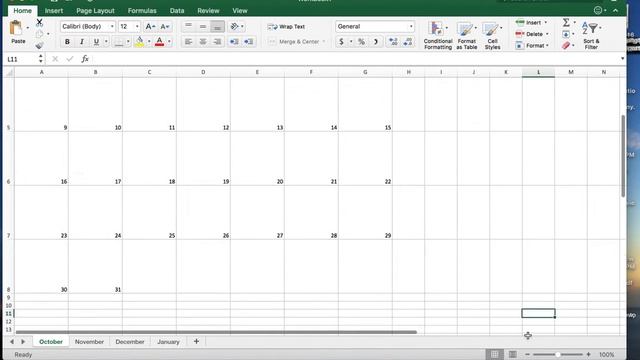This screenshot has height=360, width=640.
Task: Click the Wrap Text button
Action: point(286,27)
